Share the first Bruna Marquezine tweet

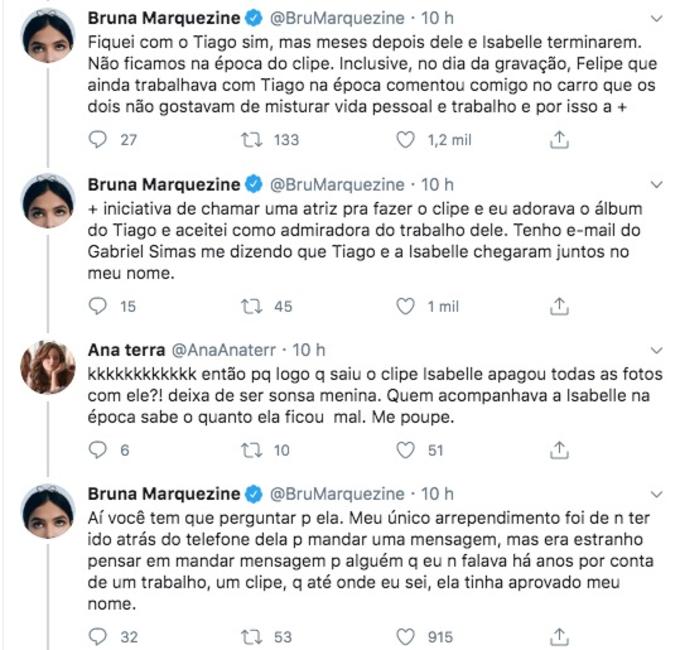[561, 140]
